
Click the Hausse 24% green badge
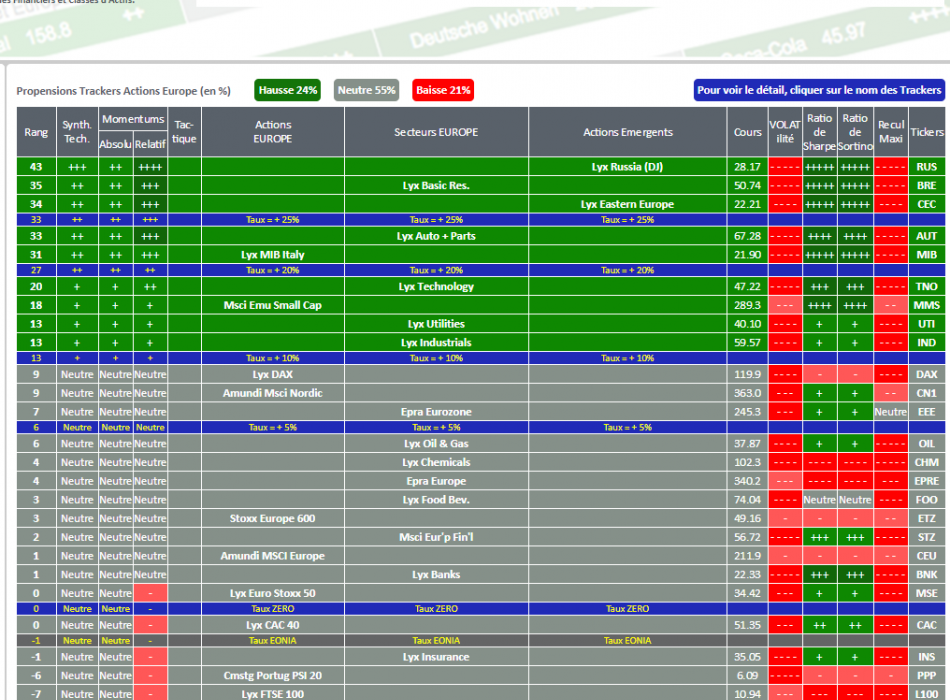pos(288,90)
